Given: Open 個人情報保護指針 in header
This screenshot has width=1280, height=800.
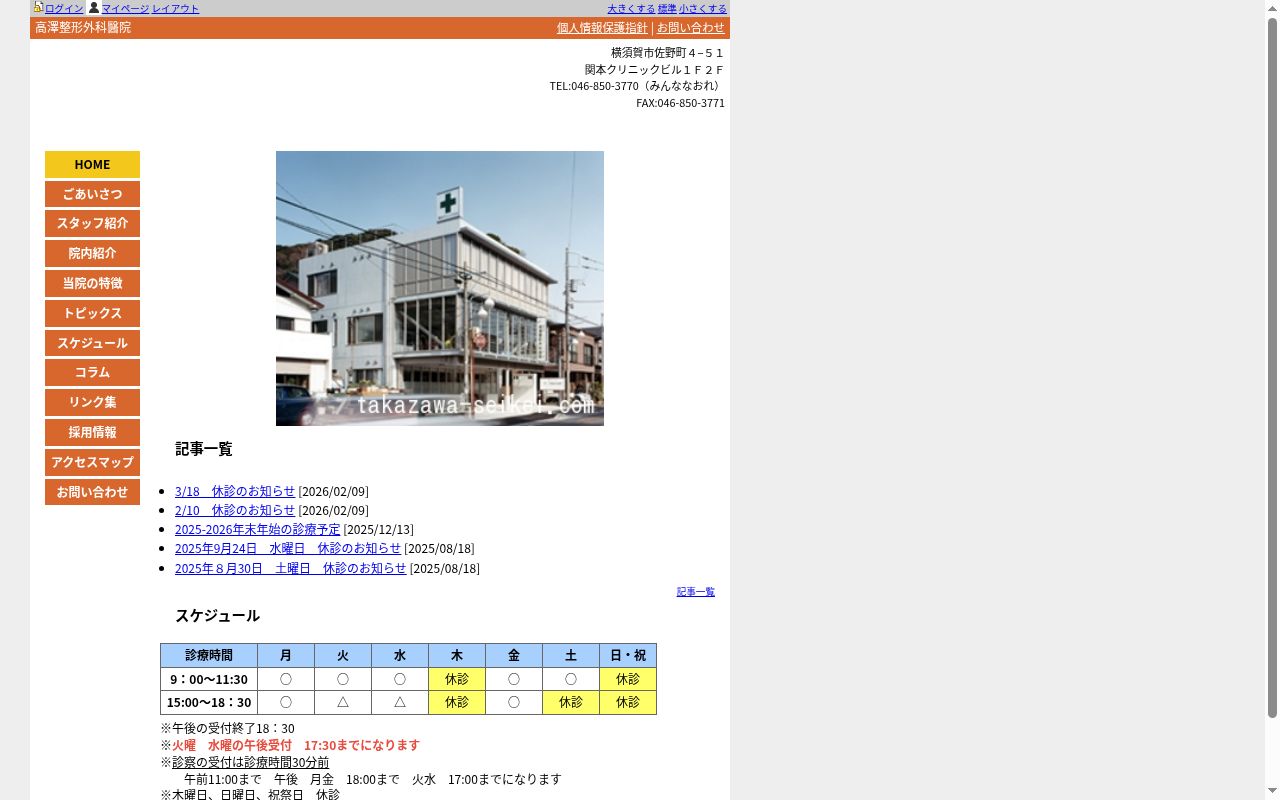Looking at the screenshot, I should coord(602,28).
